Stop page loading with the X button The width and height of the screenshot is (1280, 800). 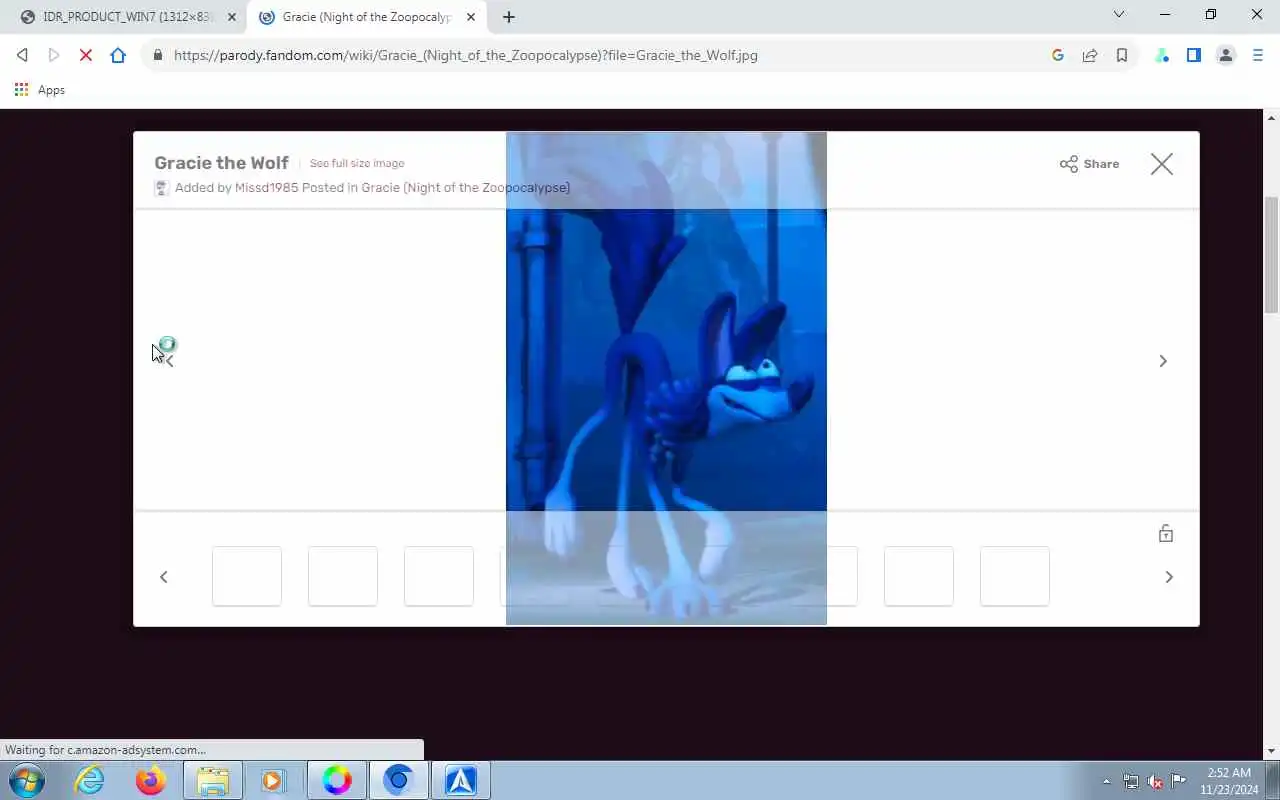(x=86, y=55)
